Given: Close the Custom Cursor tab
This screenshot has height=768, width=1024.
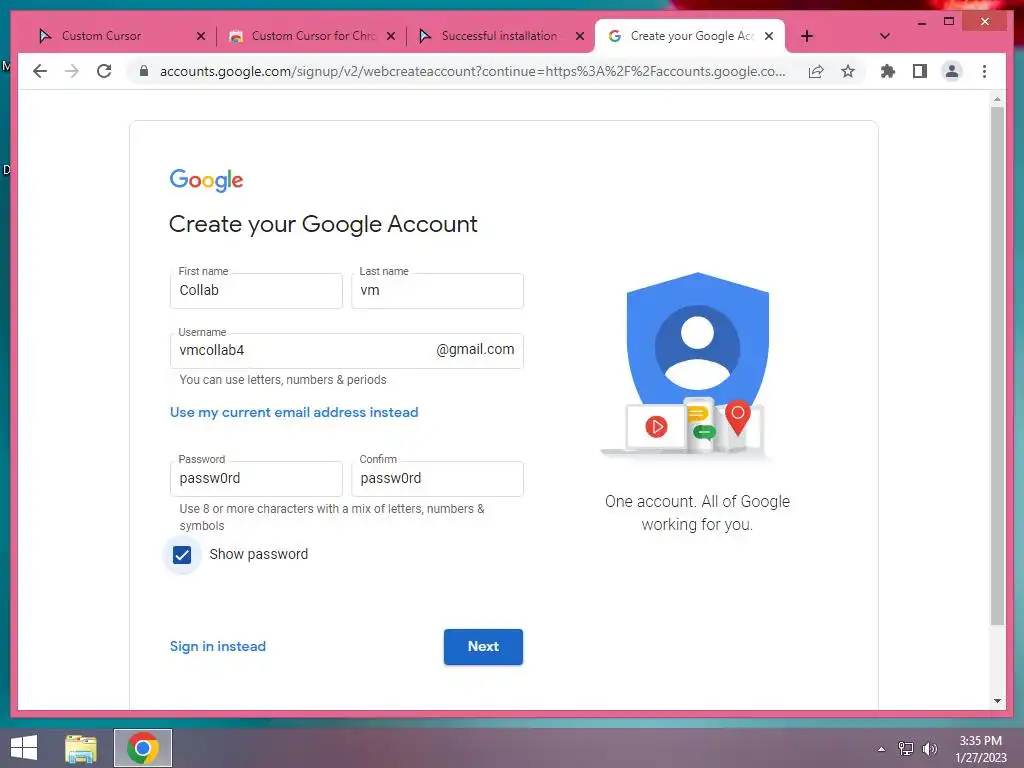Looking at the screenshot, I should pos(201,36).
